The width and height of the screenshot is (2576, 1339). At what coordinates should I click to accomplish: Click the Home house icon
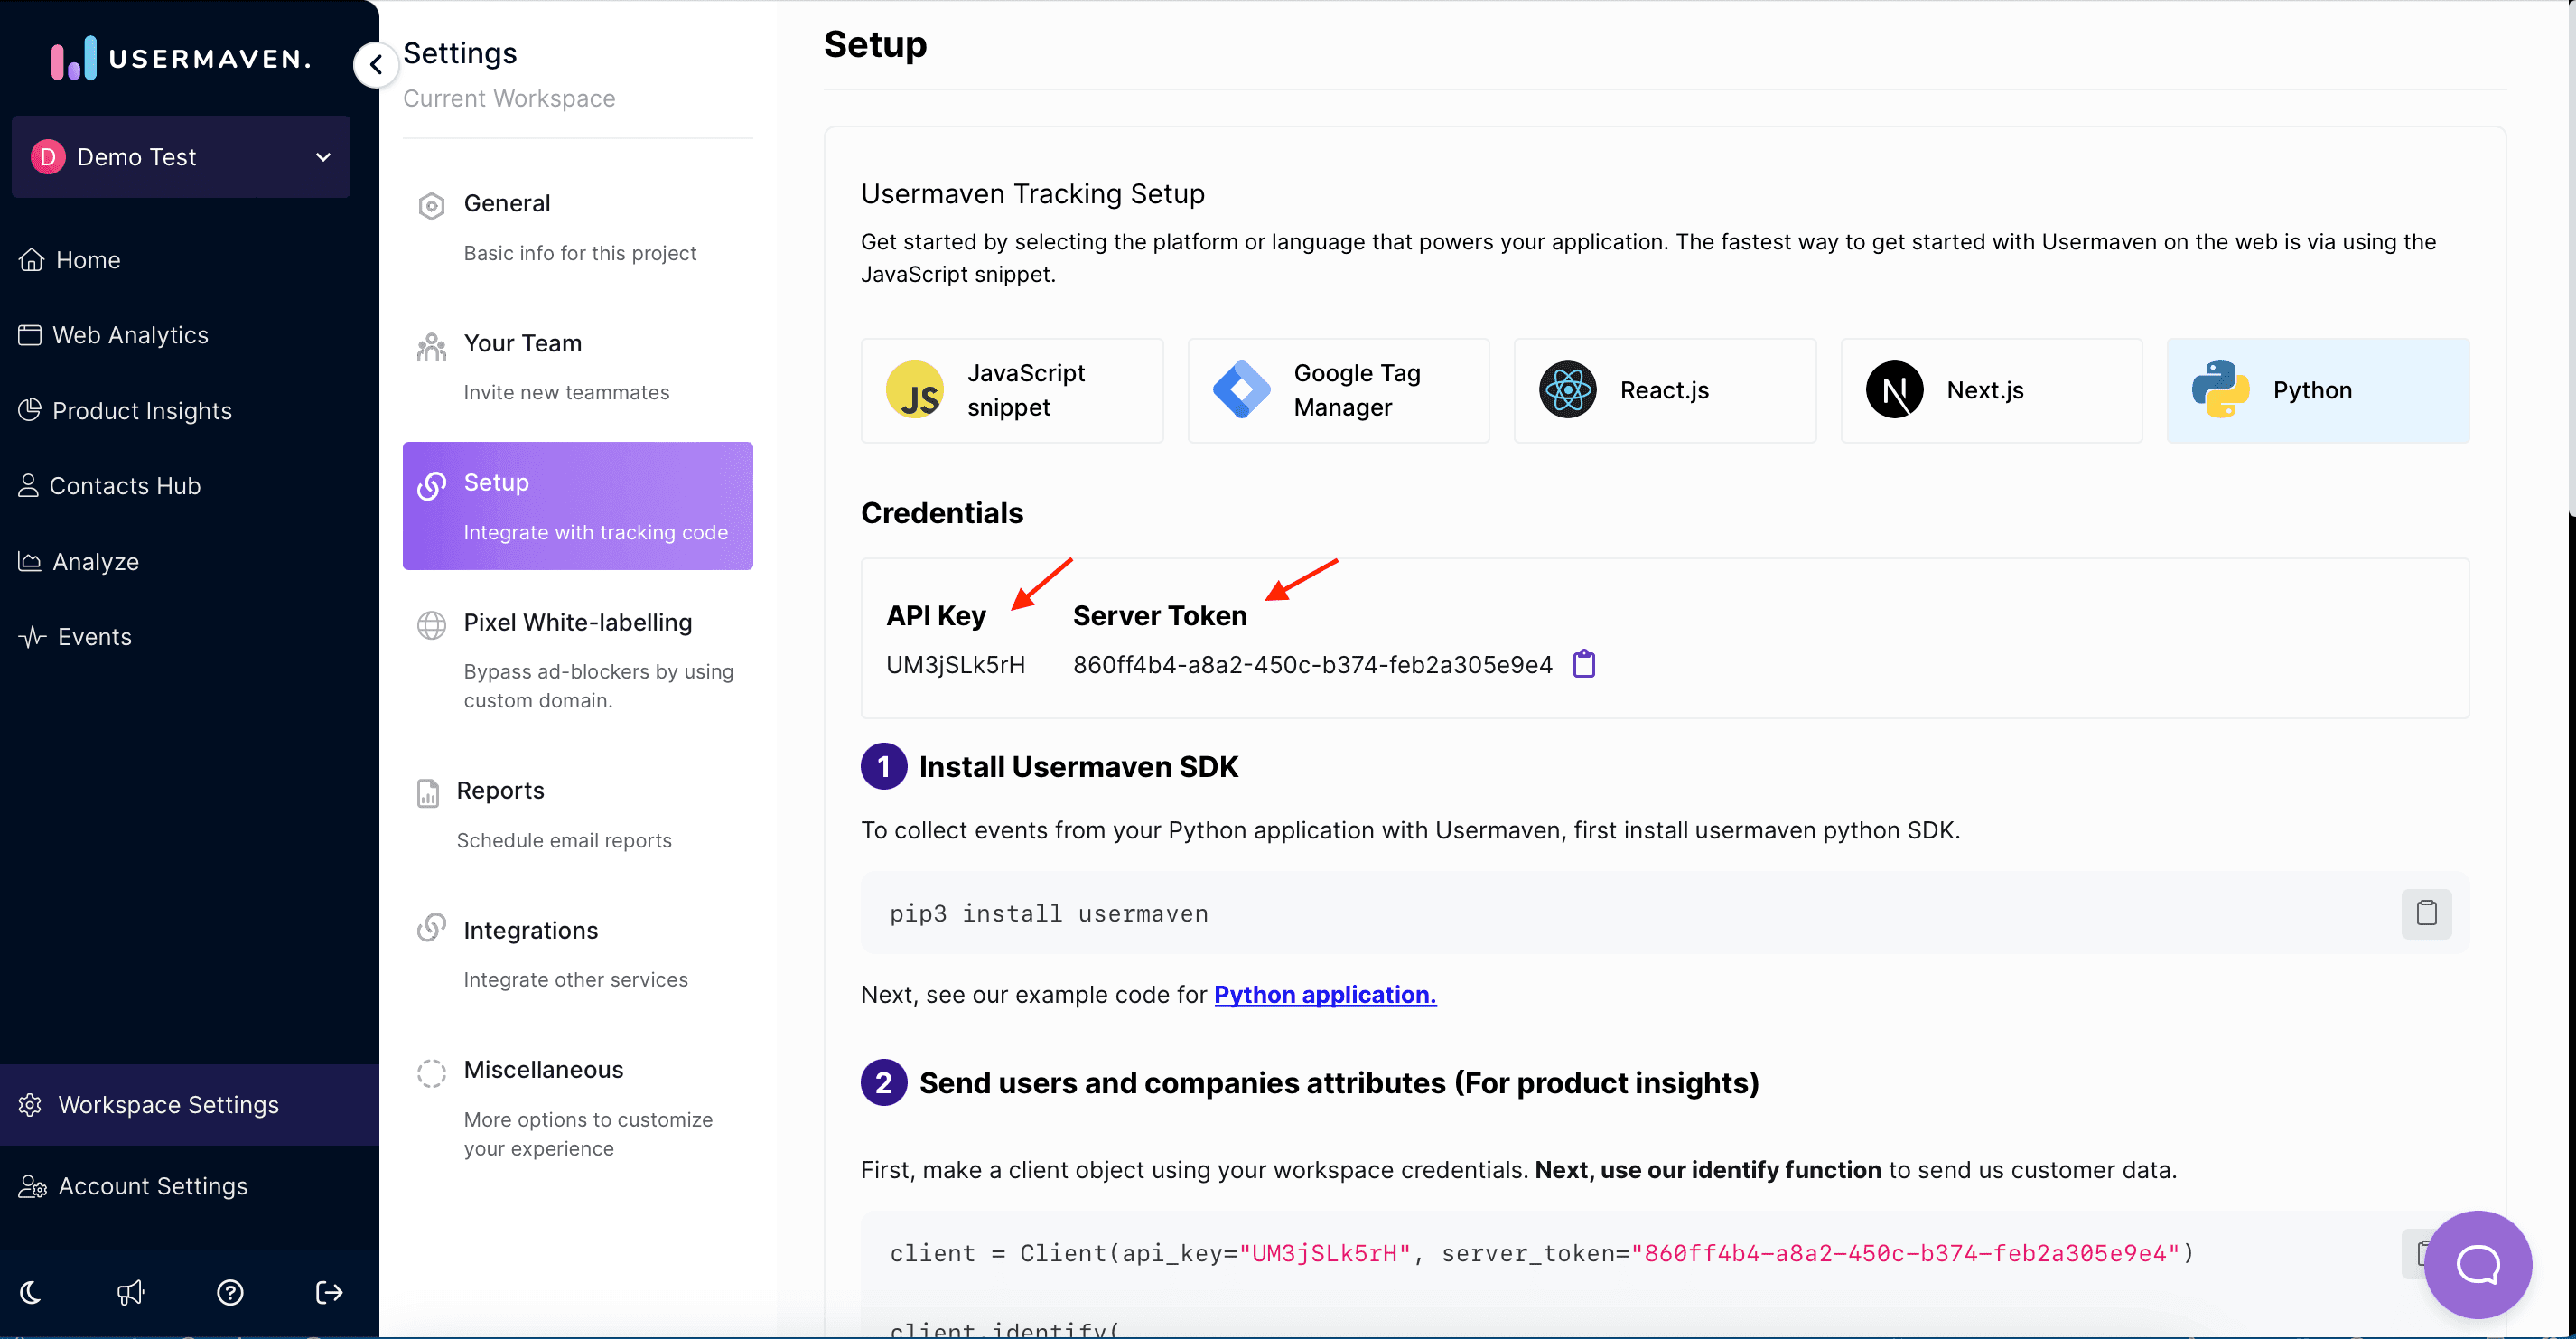(x=32, y=260)
